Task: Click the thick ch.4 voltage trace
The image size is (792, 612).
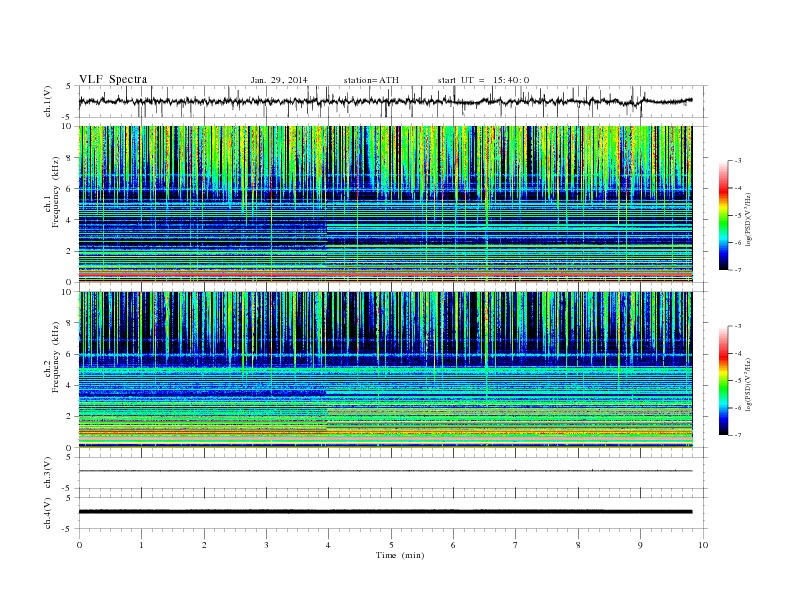Action: click(385, 512)
